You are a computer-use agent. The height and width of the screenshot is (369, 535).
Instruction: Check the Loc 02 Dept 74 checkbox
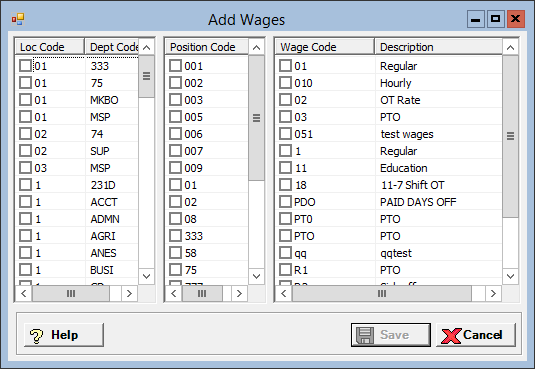click(x=25, y=133)
